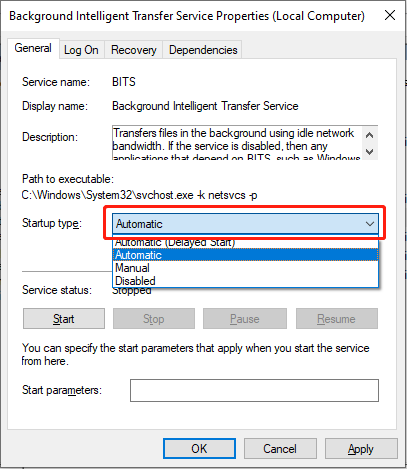This screenshot has height=469, width=407.
Task: Focus the Start parameters input field
Action: pyautogui.click(x=254, y=390)
